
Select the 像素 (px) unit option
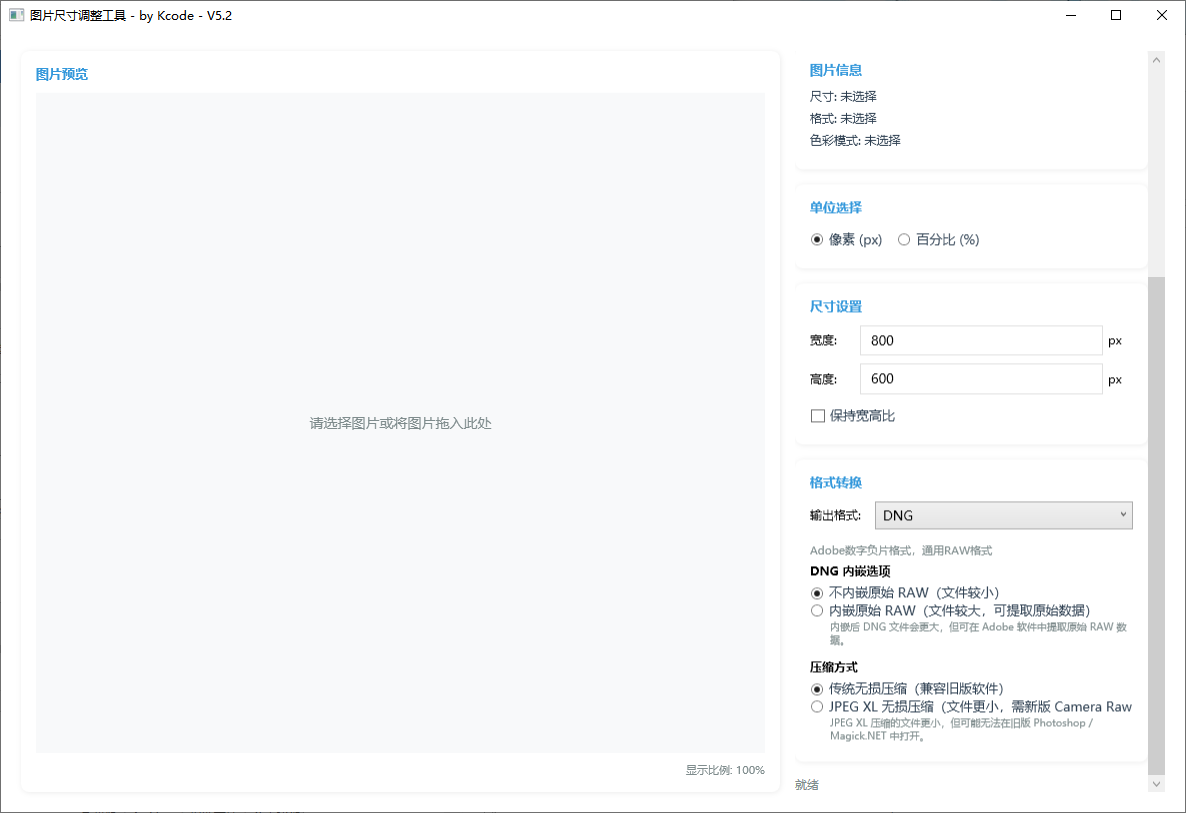817,239
